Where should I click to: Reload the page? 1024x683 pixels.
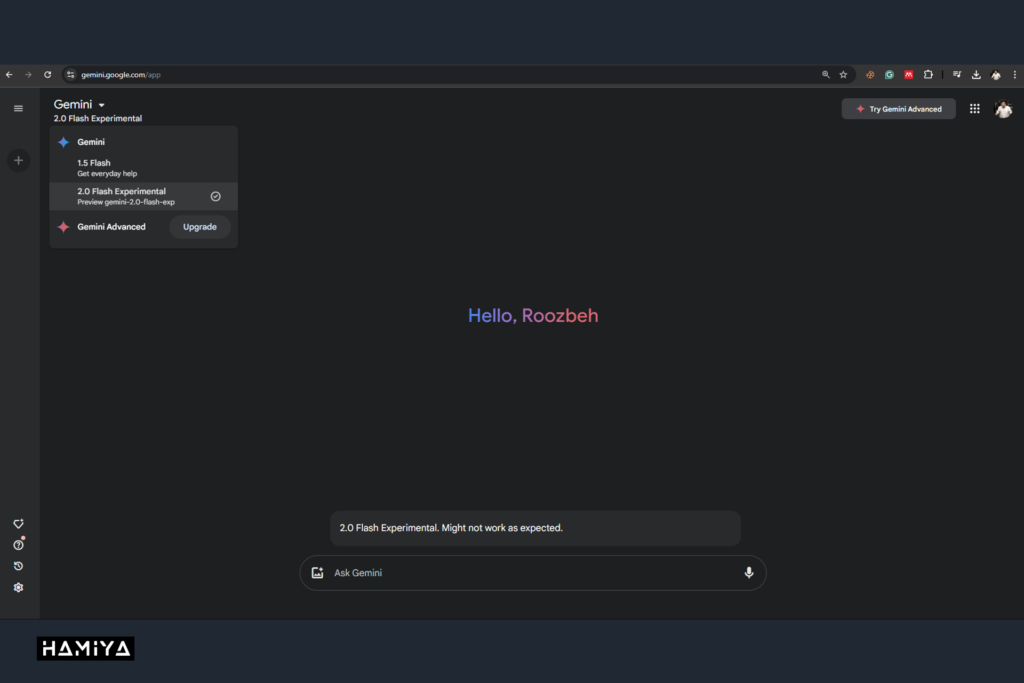click(48, 74)
